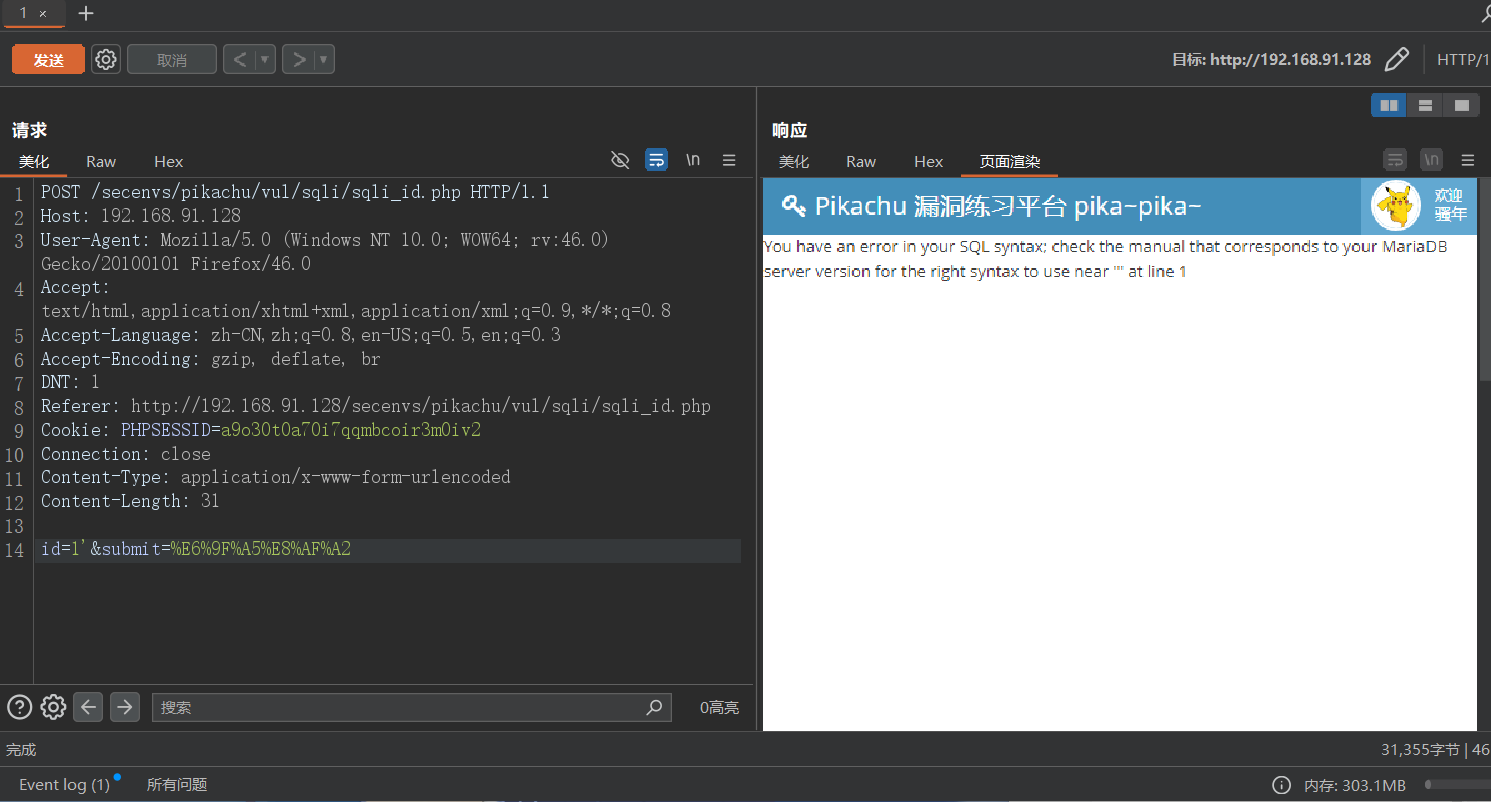1491x802 pixels.
Task: Select Repeater tab labeled 1
Action: point(24,13)
